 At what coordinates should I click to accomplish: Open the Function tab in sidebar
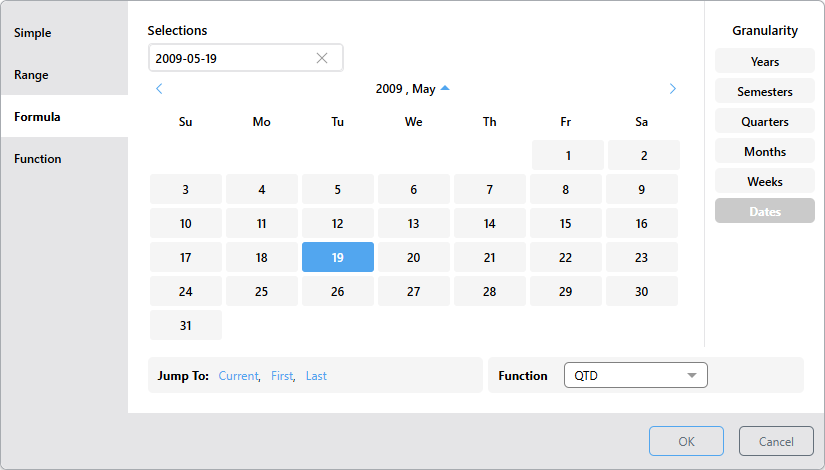tap(38, 159)
